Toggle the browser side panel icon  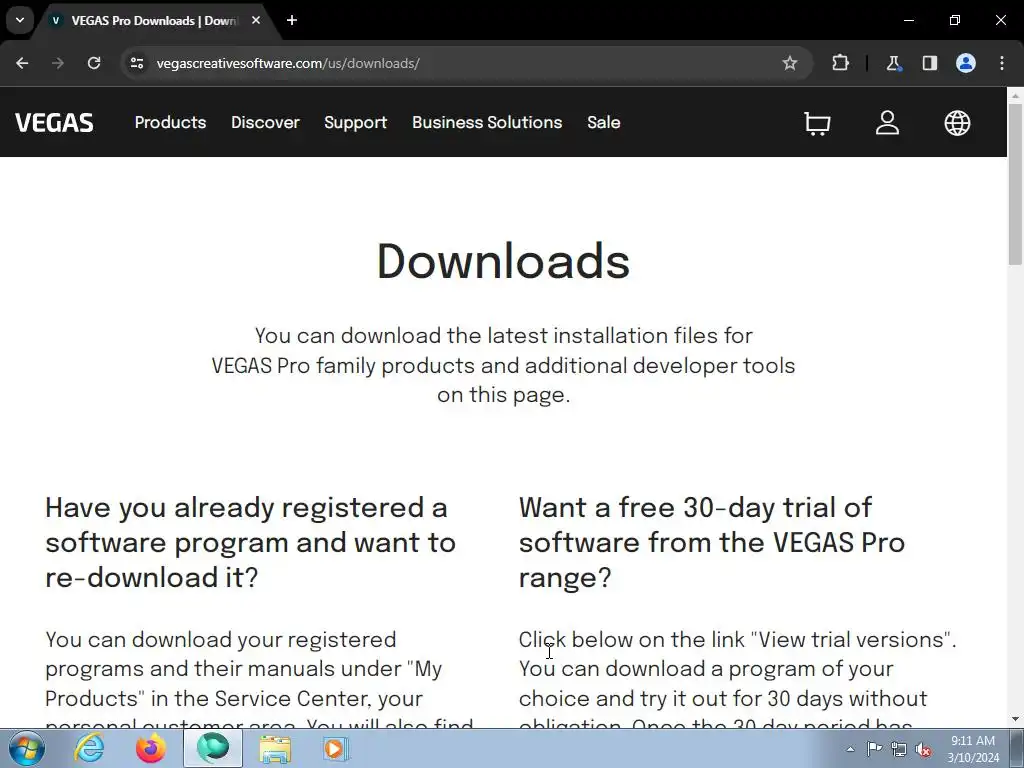tap(929, 63)
